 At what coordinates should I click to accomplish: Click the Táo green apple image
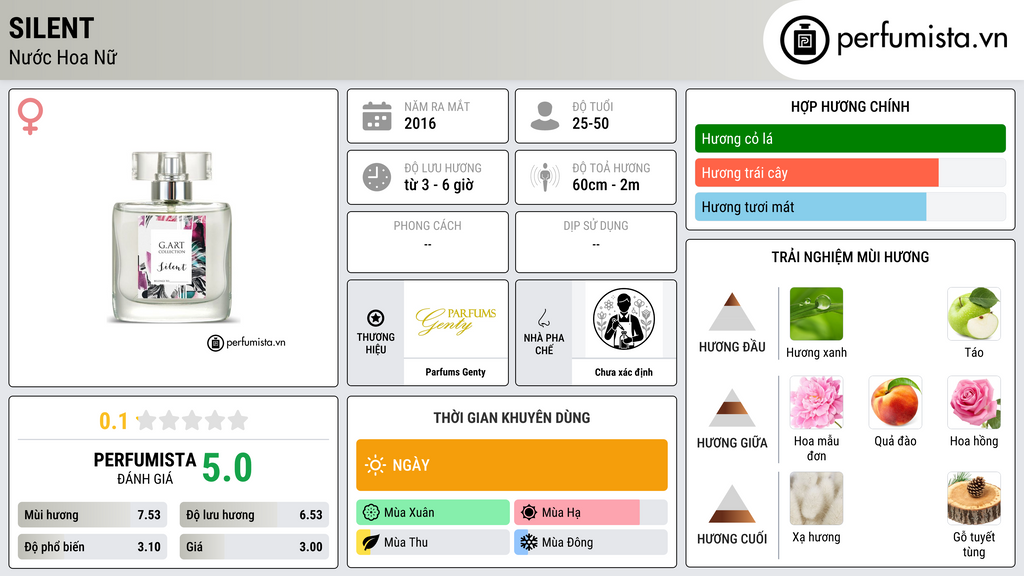point(974,314)
